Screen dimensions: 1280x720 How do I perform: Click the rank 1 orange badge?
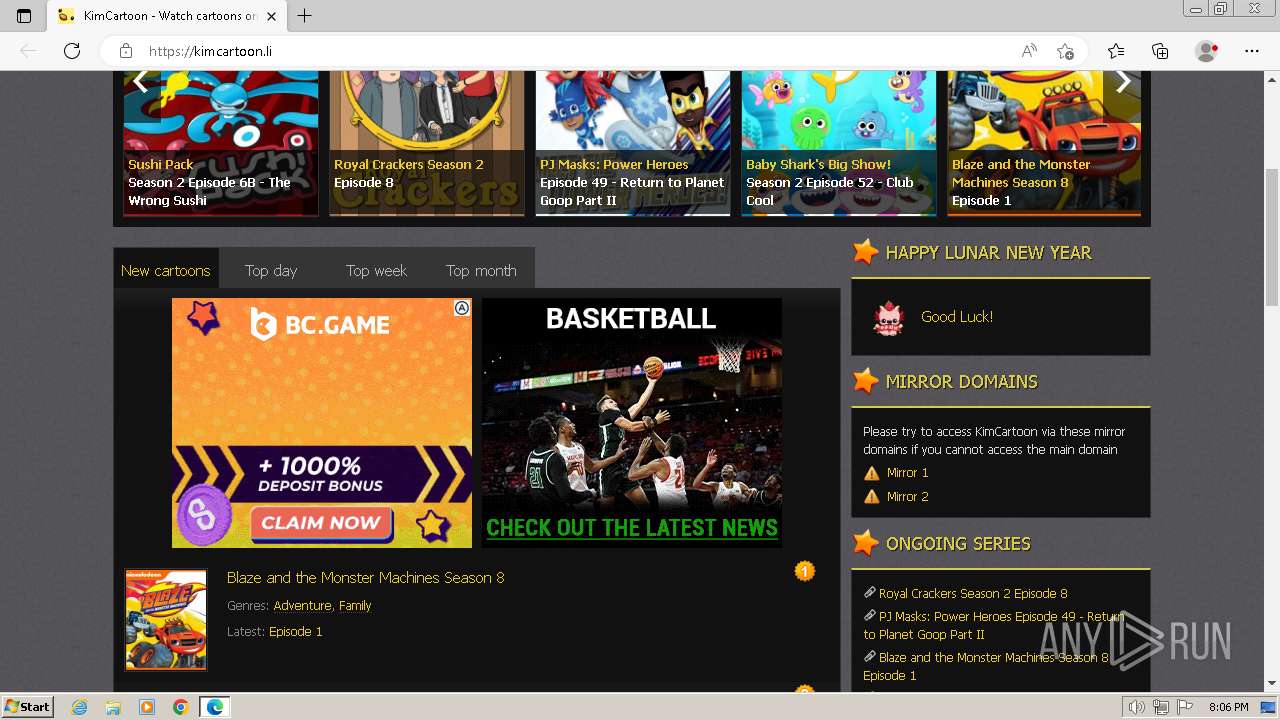(805, 571)
